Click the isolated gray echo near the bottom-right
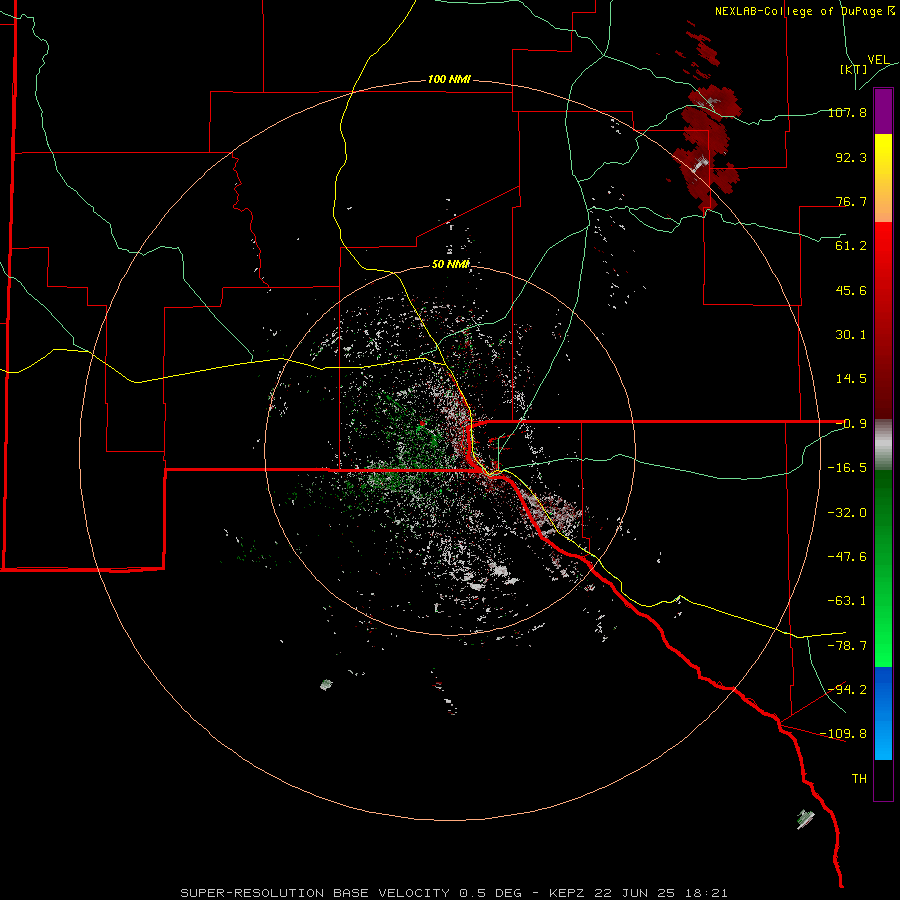The width and height of the screenshot is (900, 900). coord(805,818)
